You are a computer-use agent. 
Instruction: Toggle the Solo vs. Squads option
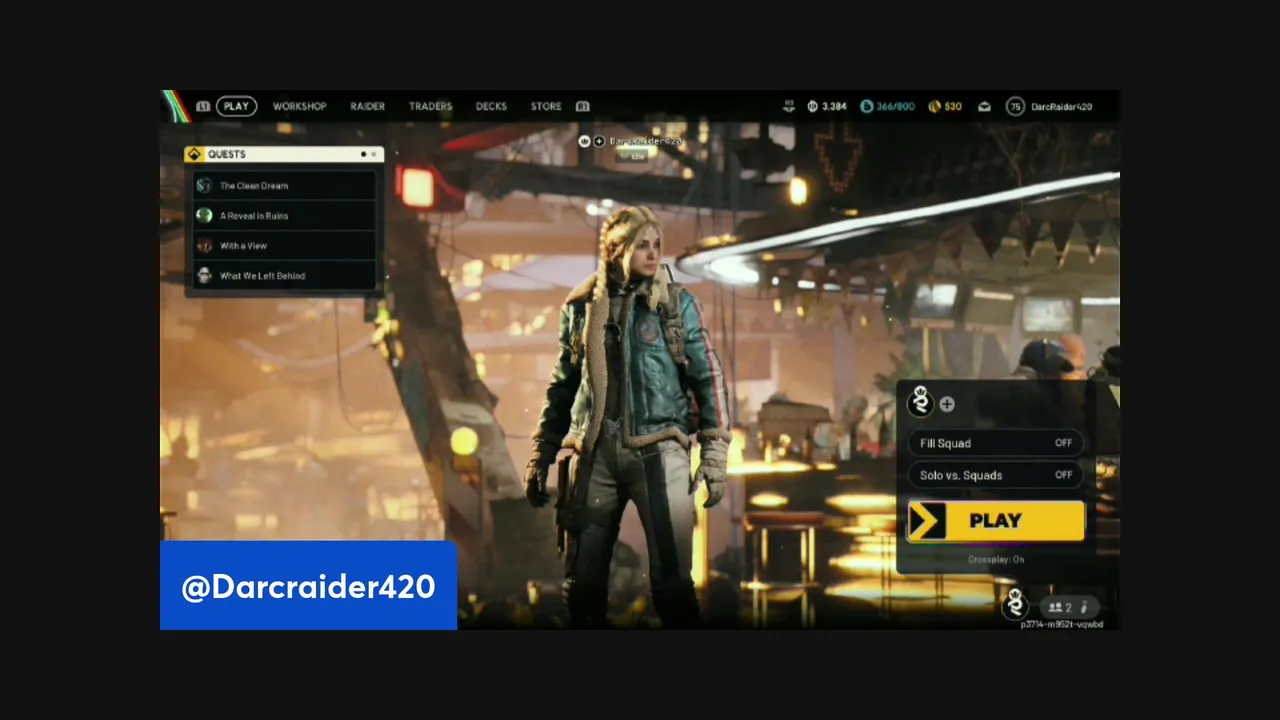point(995,475)
